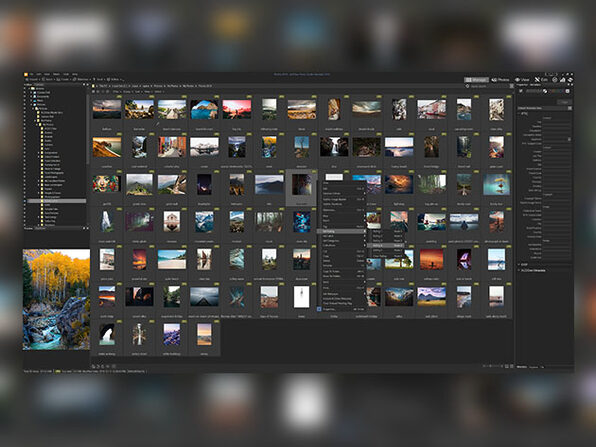
Task: Open the Dashboard chart icon
Action: 563,80
